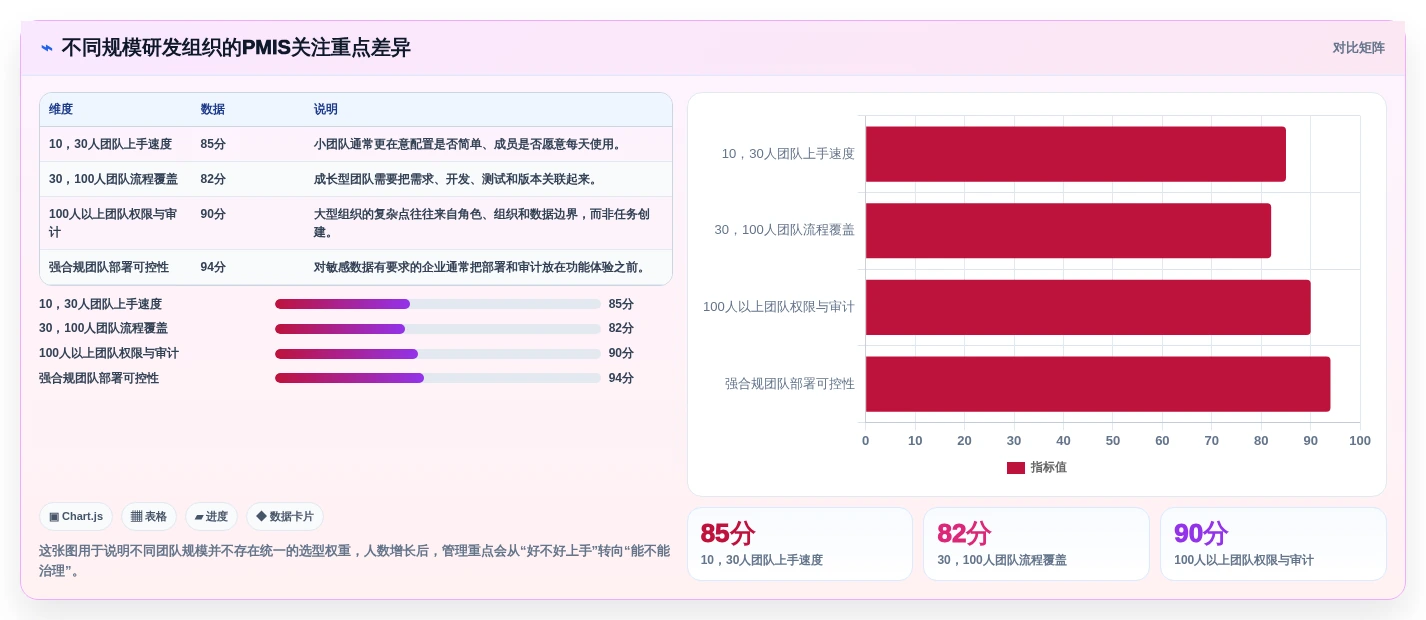1426x620 pixels.
Task: Click the summary paragraph starting 这张图用于说明
Action: tap(354, 560)
